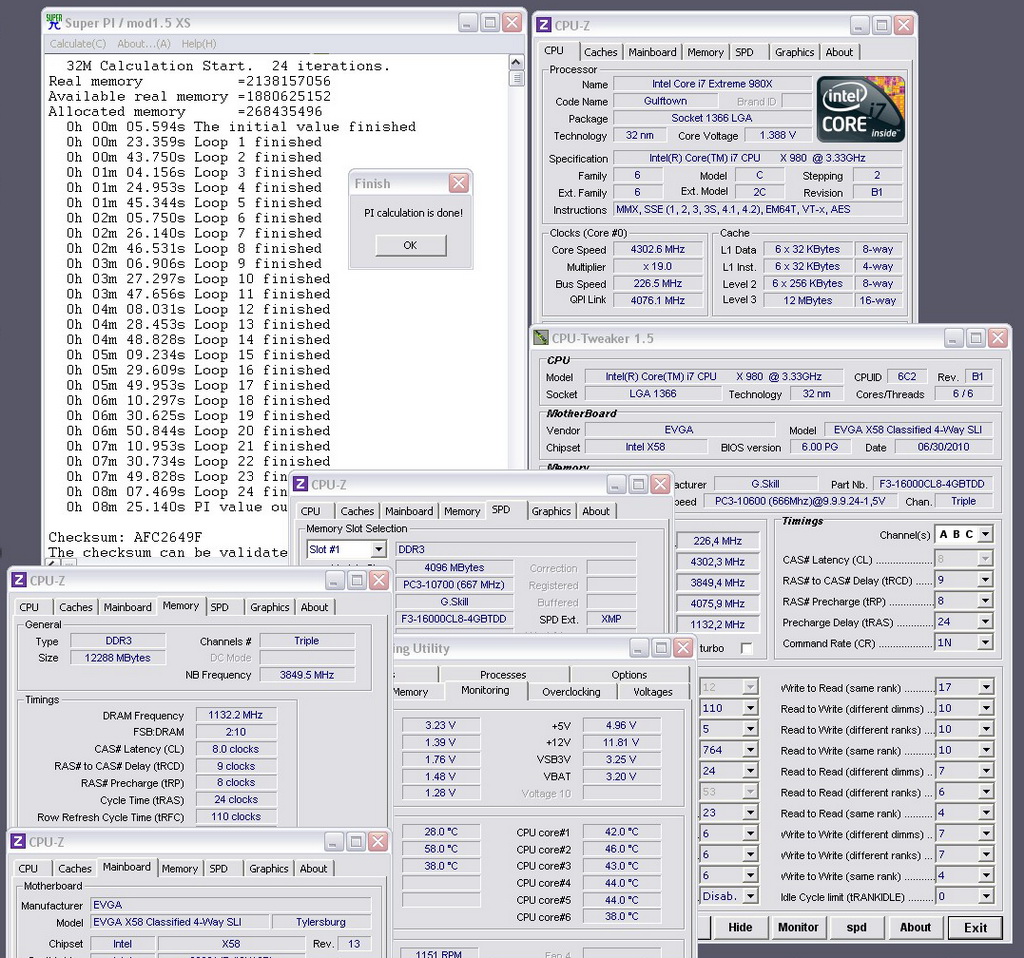Open the Help(H) menu in Super PI

(199, 44)
